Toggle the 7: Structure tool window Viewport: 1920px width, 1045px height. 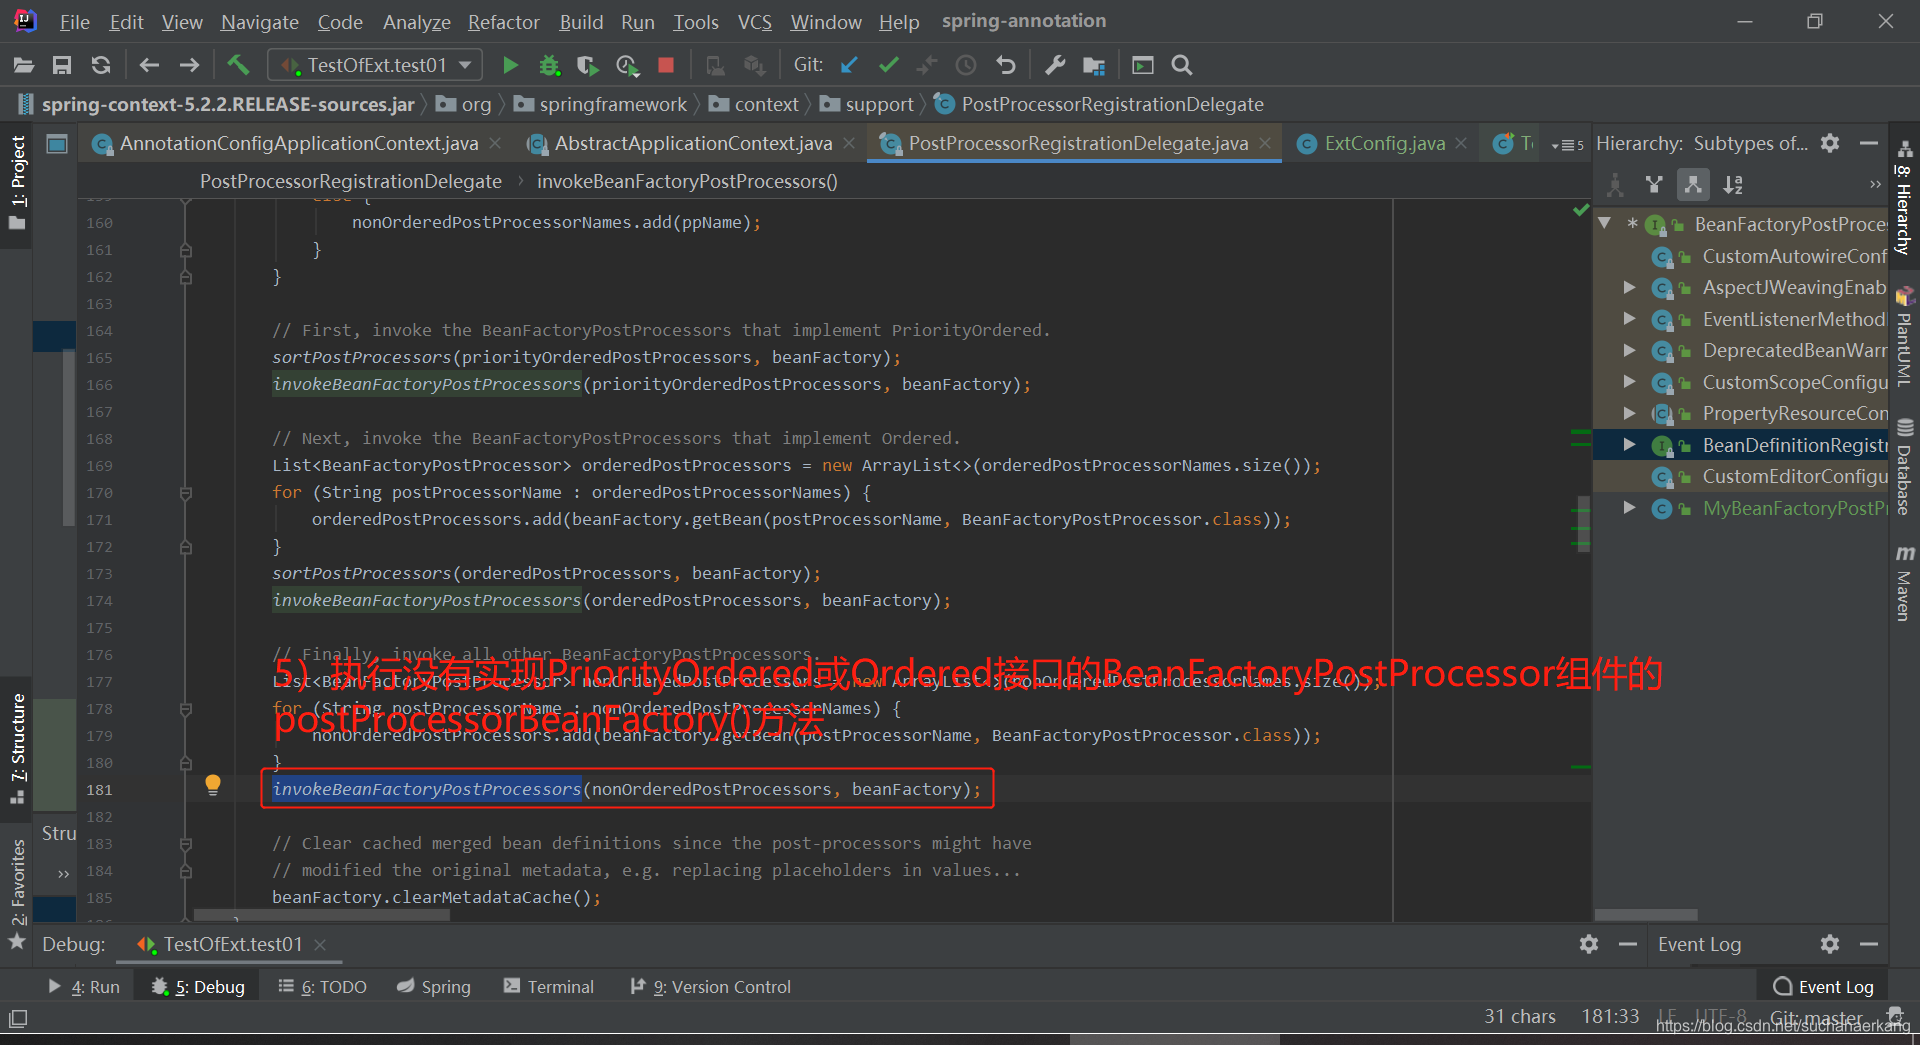pyautogui.click(x=17, y=748)
